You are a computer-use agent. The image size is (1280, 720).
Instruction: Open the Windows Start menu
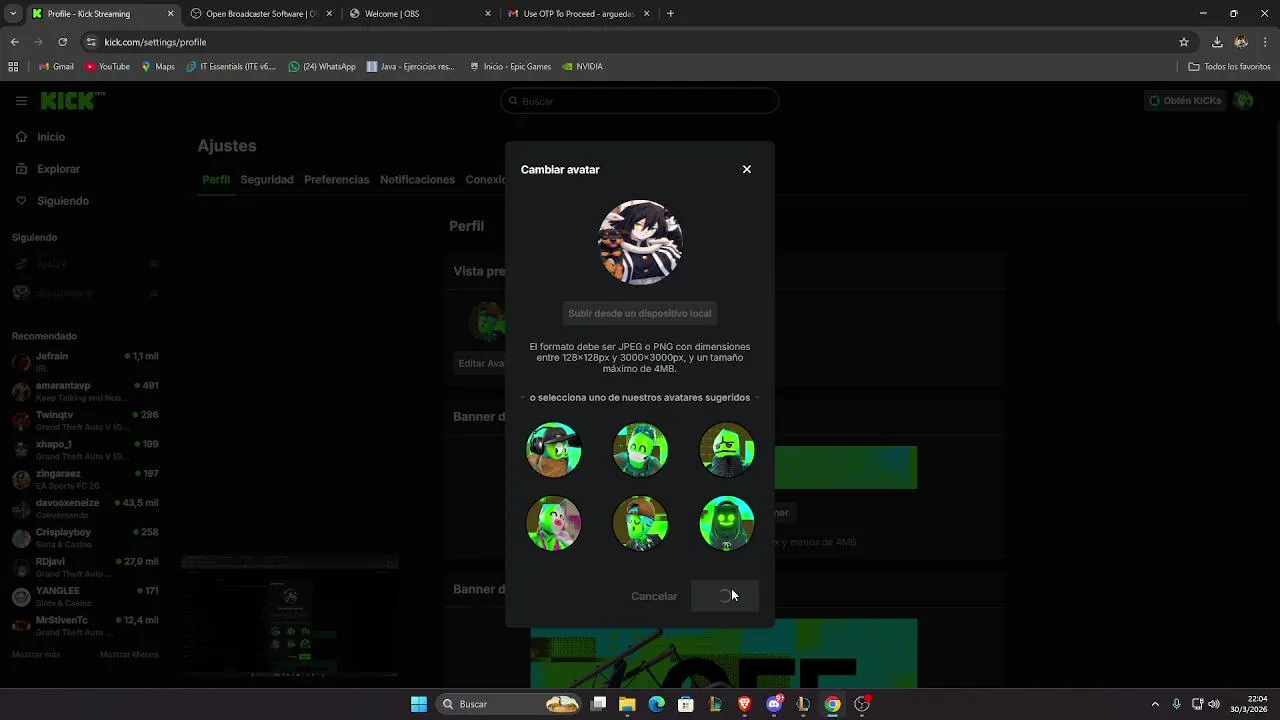pos(419,704)
